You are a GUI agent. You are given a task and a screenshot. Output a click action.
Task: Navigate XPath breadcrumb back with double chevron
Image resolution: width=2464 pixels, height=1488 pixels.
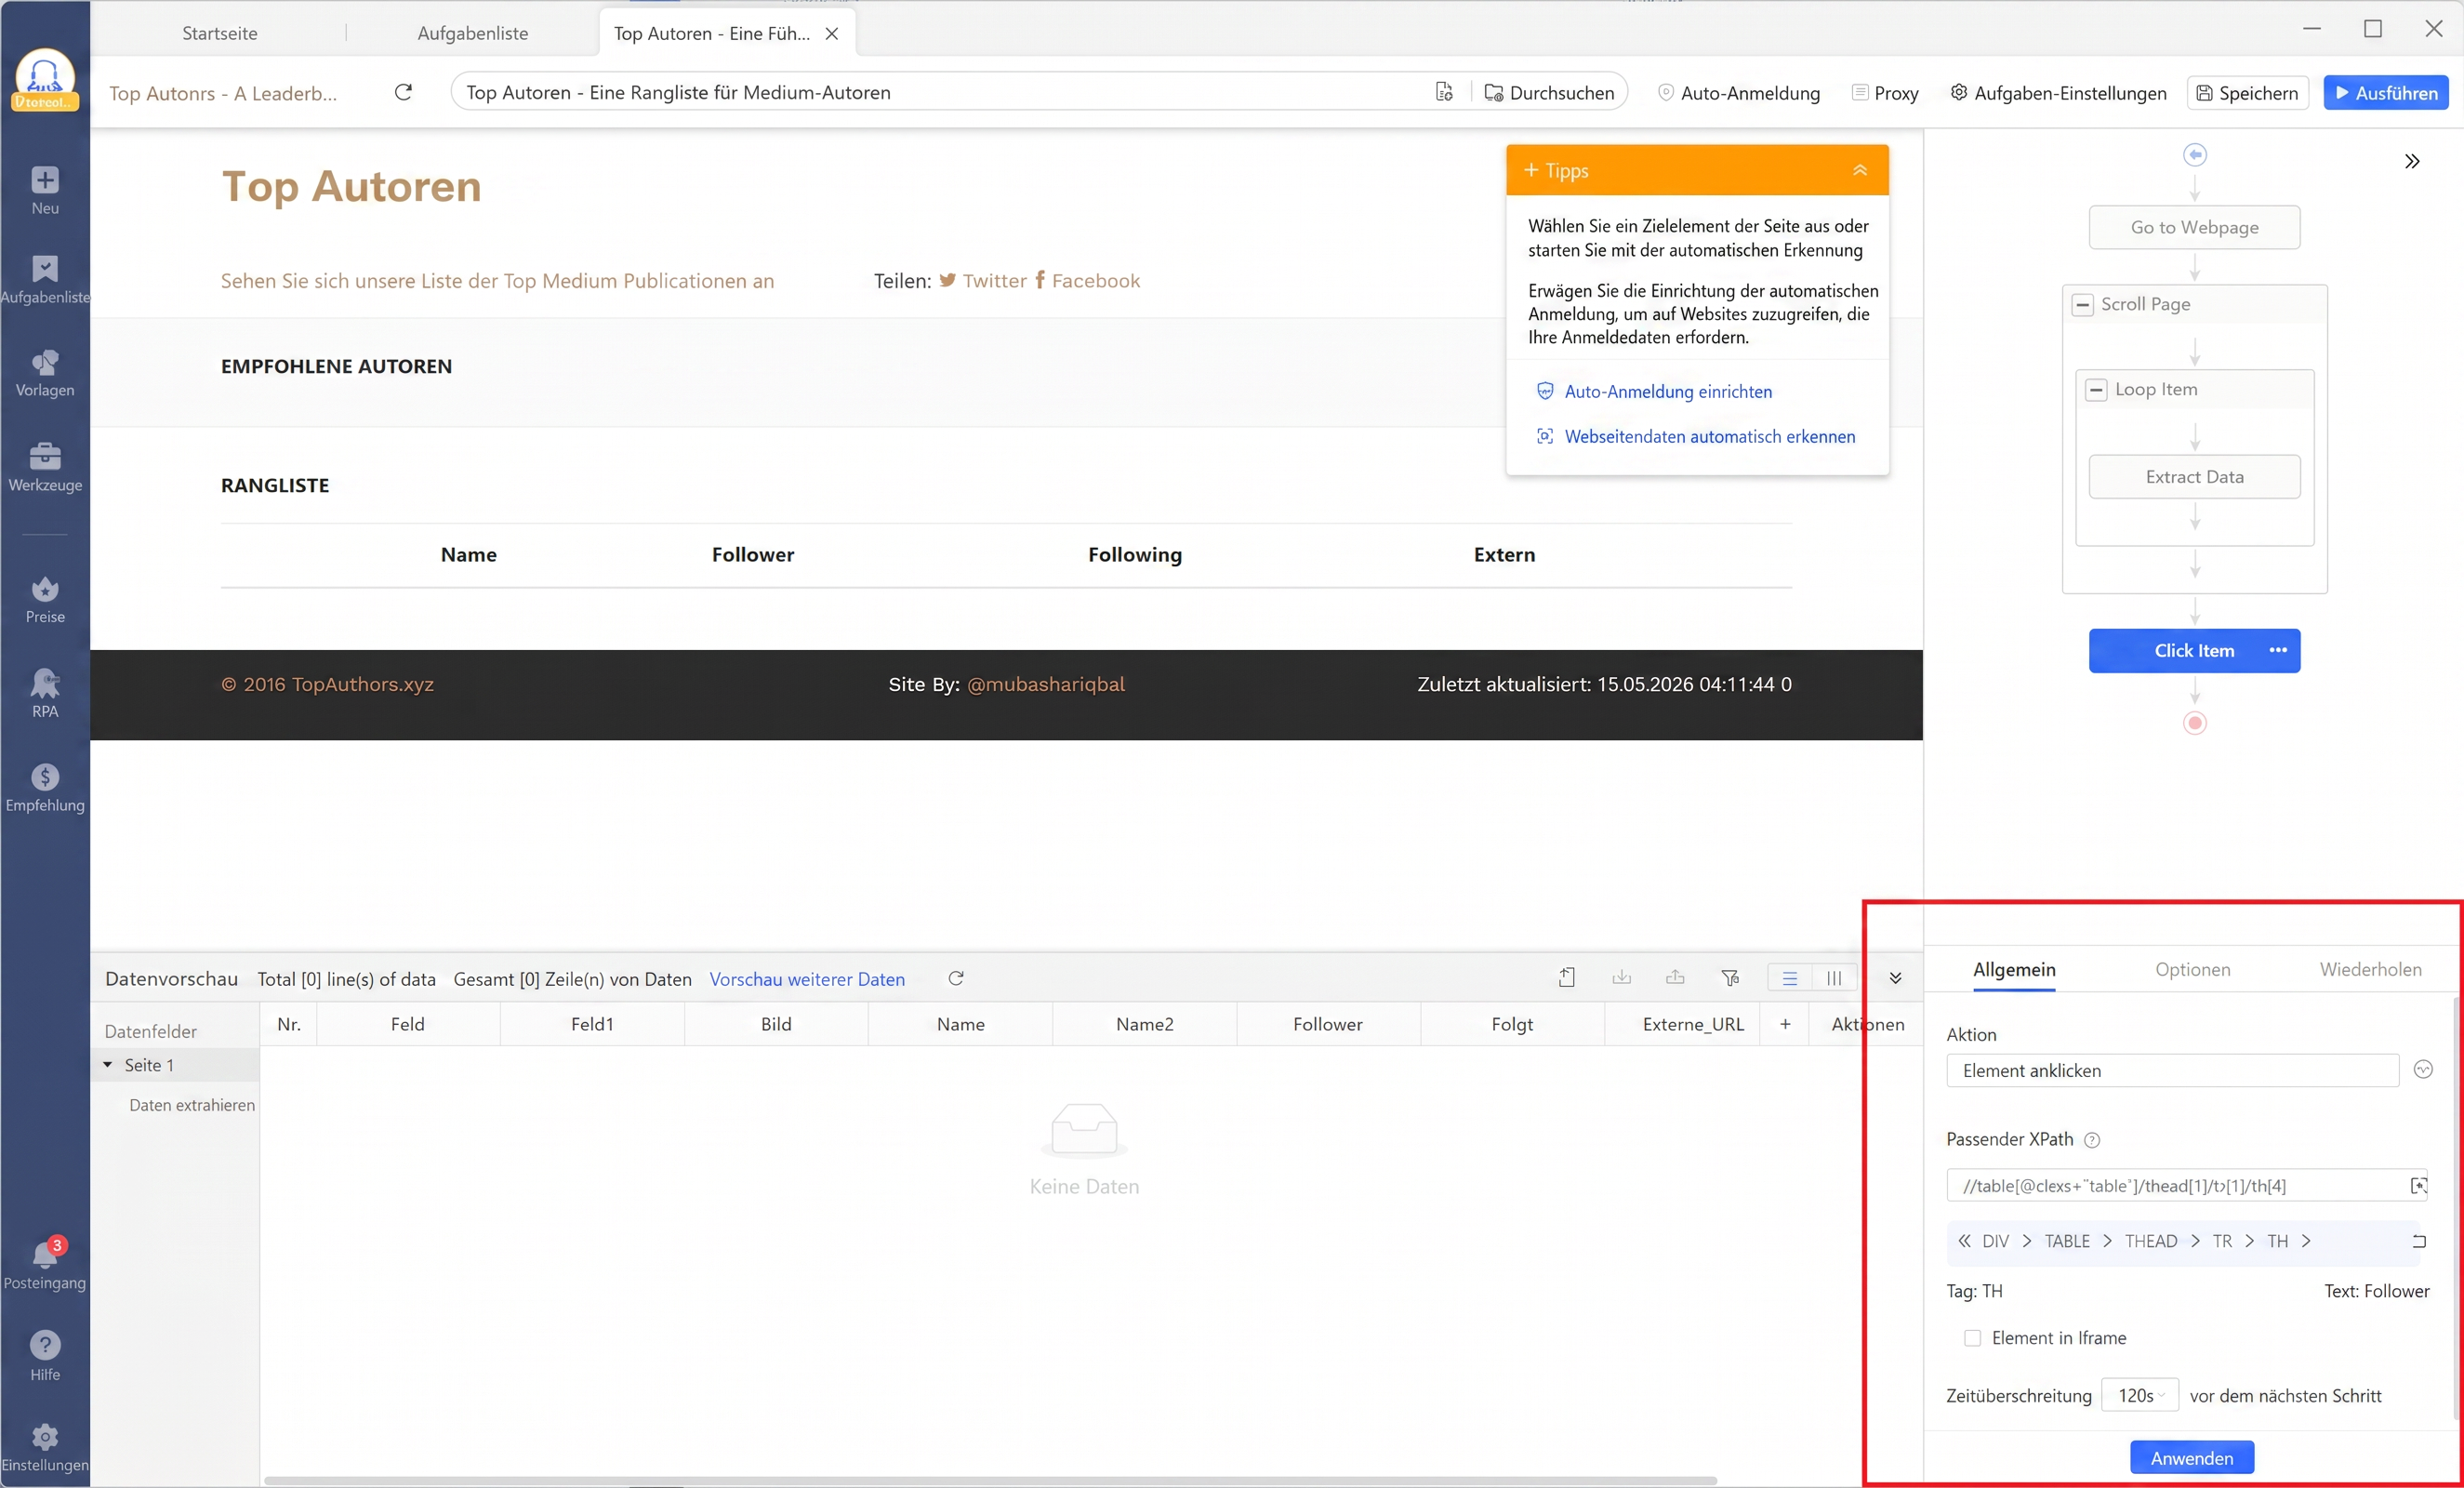click(1964, 1241)
